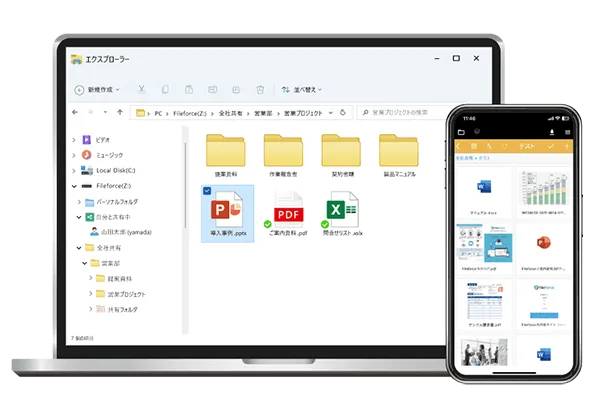Viewport: 600px width, 407px height.
Task: Click the 営業プロジェクトの検索 search field
Action: coord(400,112)
